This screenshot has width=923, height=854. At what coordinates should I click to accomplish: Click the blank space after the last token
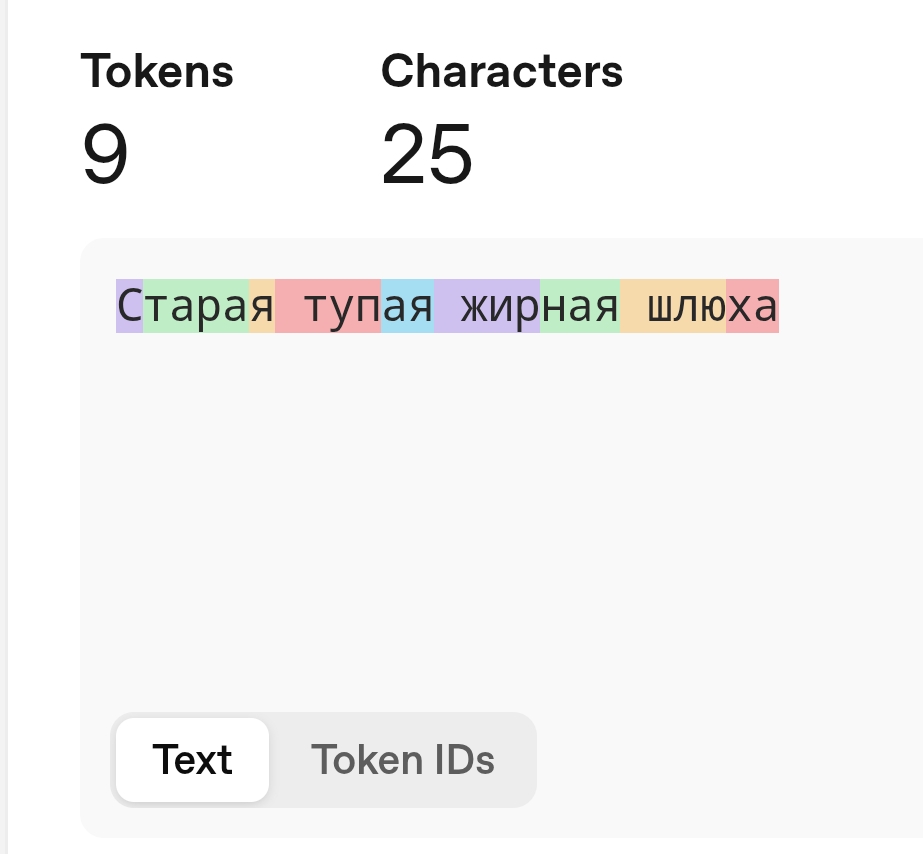pos(850,306)
